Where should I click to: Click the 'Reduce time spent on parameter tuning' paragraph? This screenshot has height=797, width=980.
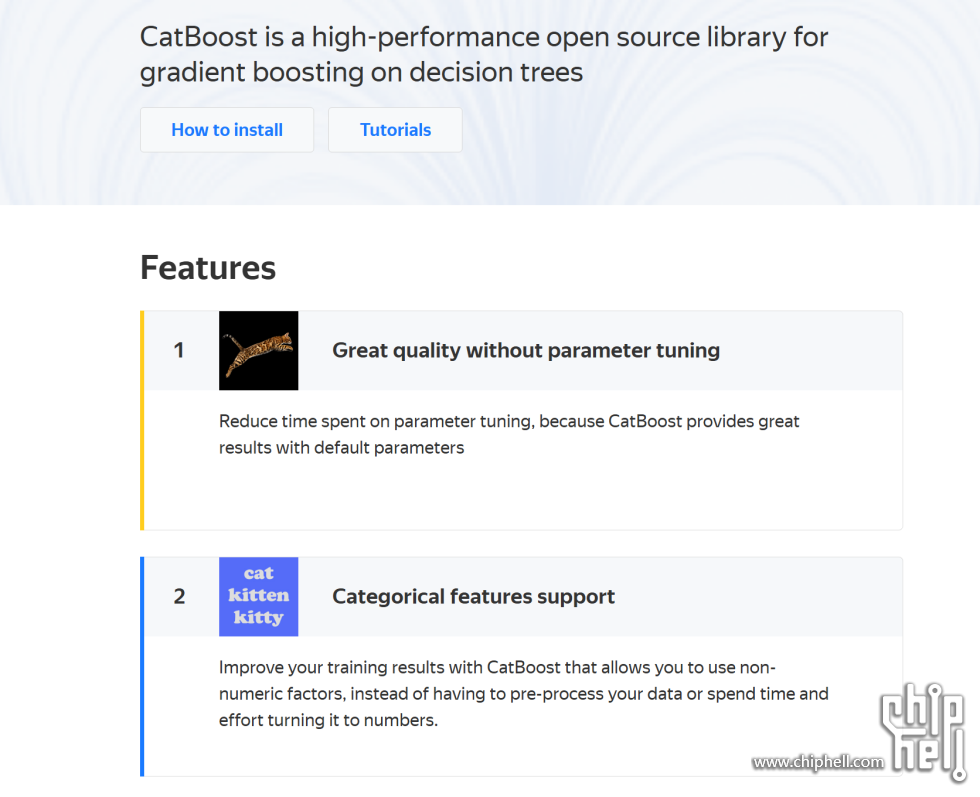coord(509,434)
